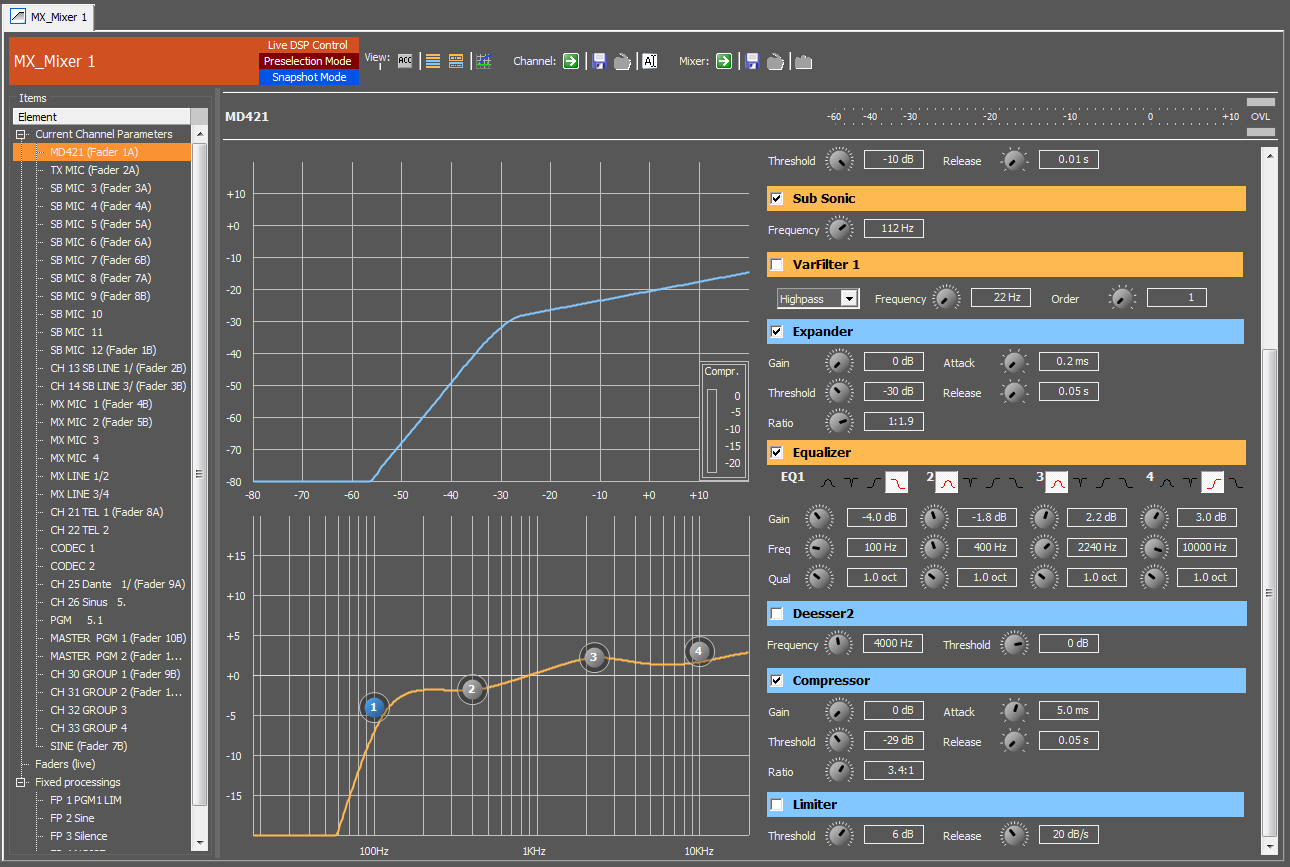This screenshot has width=1290, height=867.
Task: Click the parameters panel vertical scrollbar thumb
Action: tap(1270, 592)
